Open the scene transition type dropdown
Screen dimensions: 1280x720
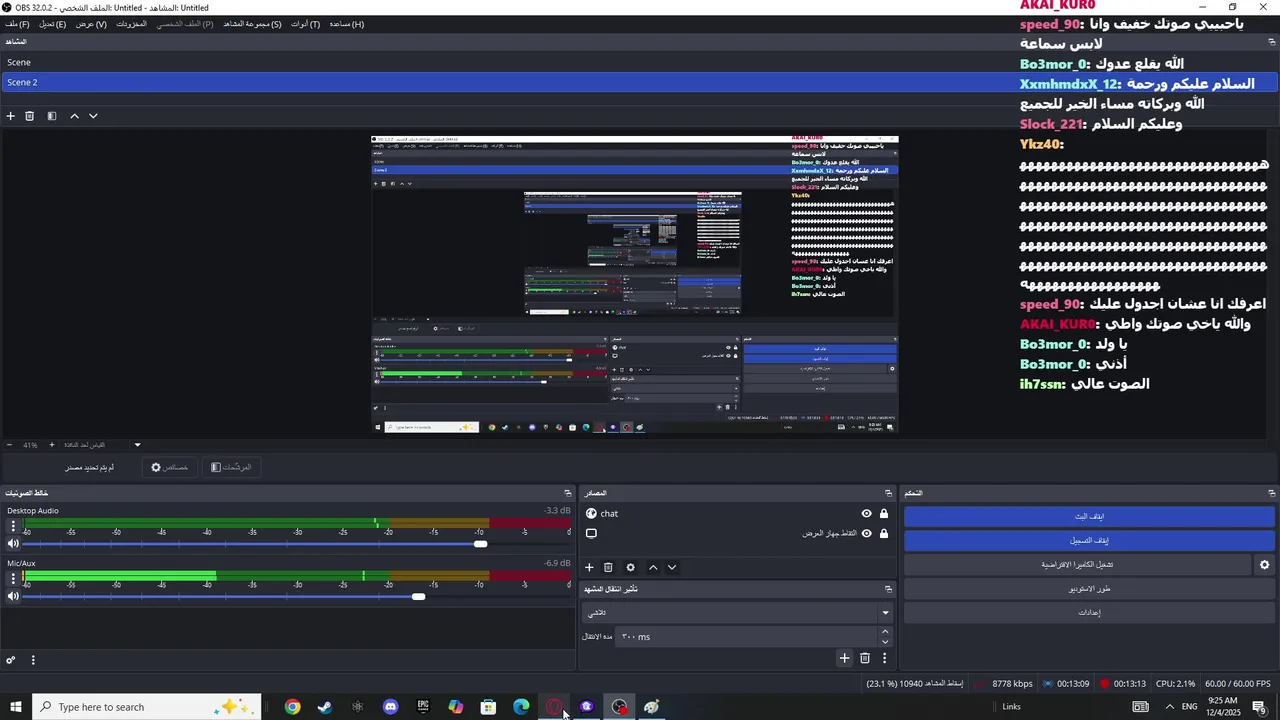click(x=737, y=613)
